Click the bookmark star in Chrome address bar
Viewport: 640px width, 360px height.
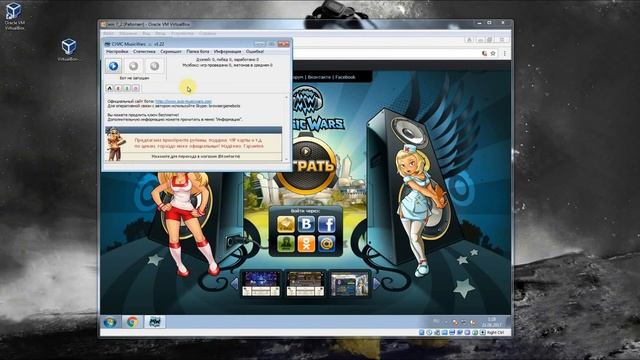click(493, 53)
